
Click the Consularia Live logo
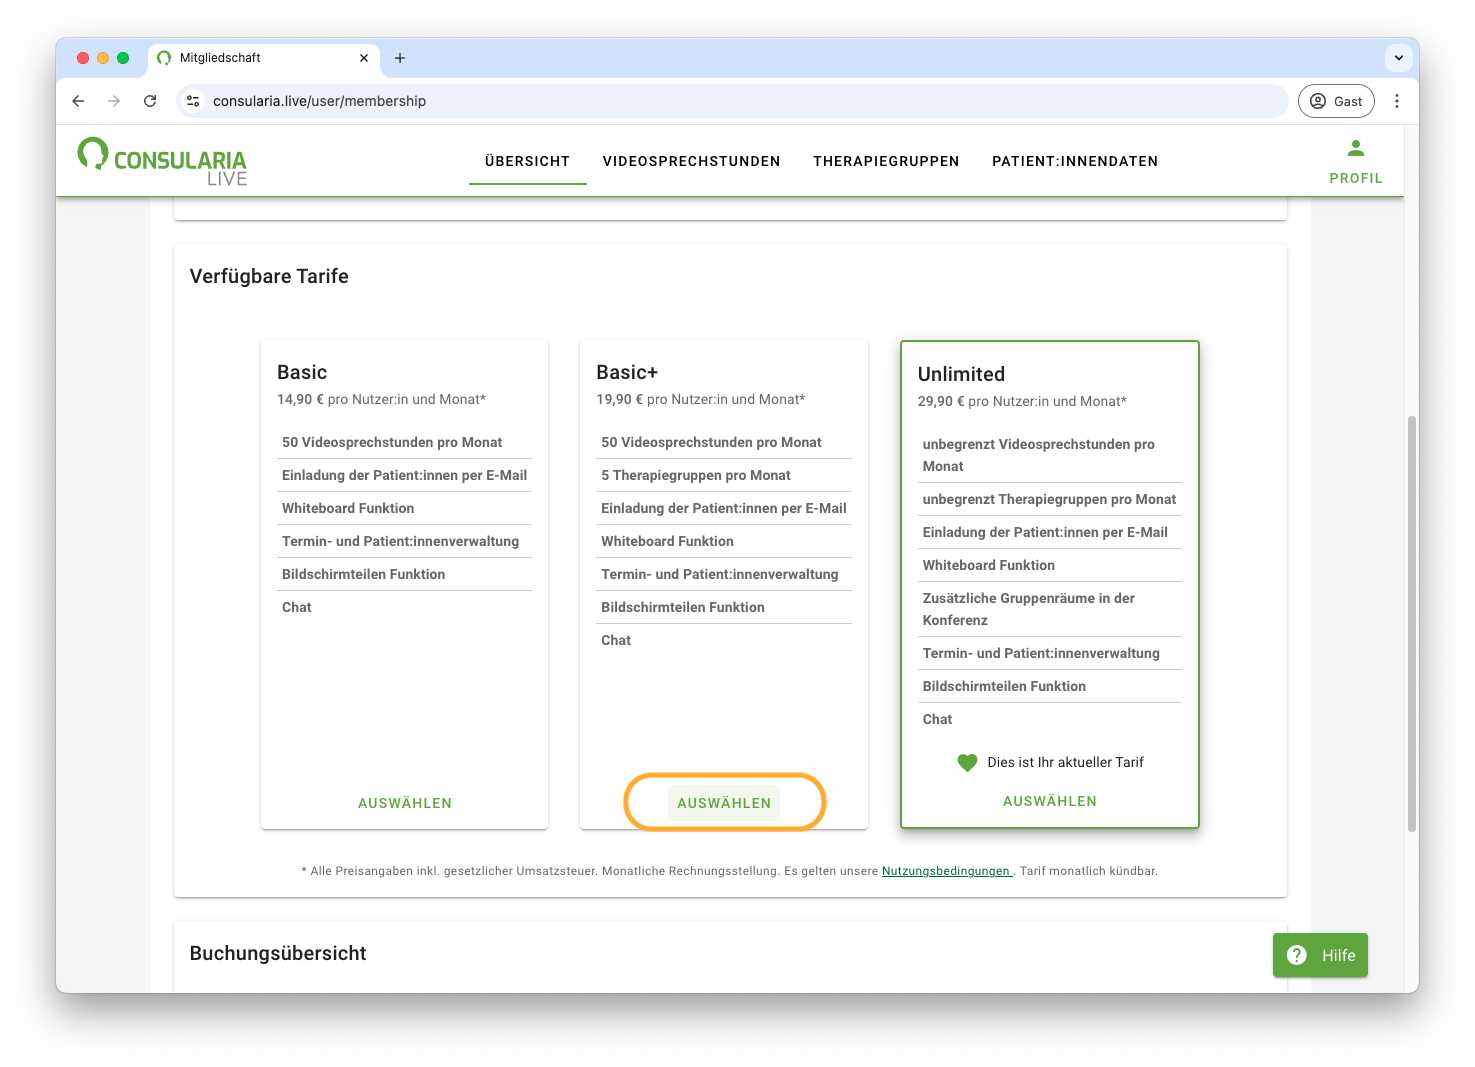point(162,161)
